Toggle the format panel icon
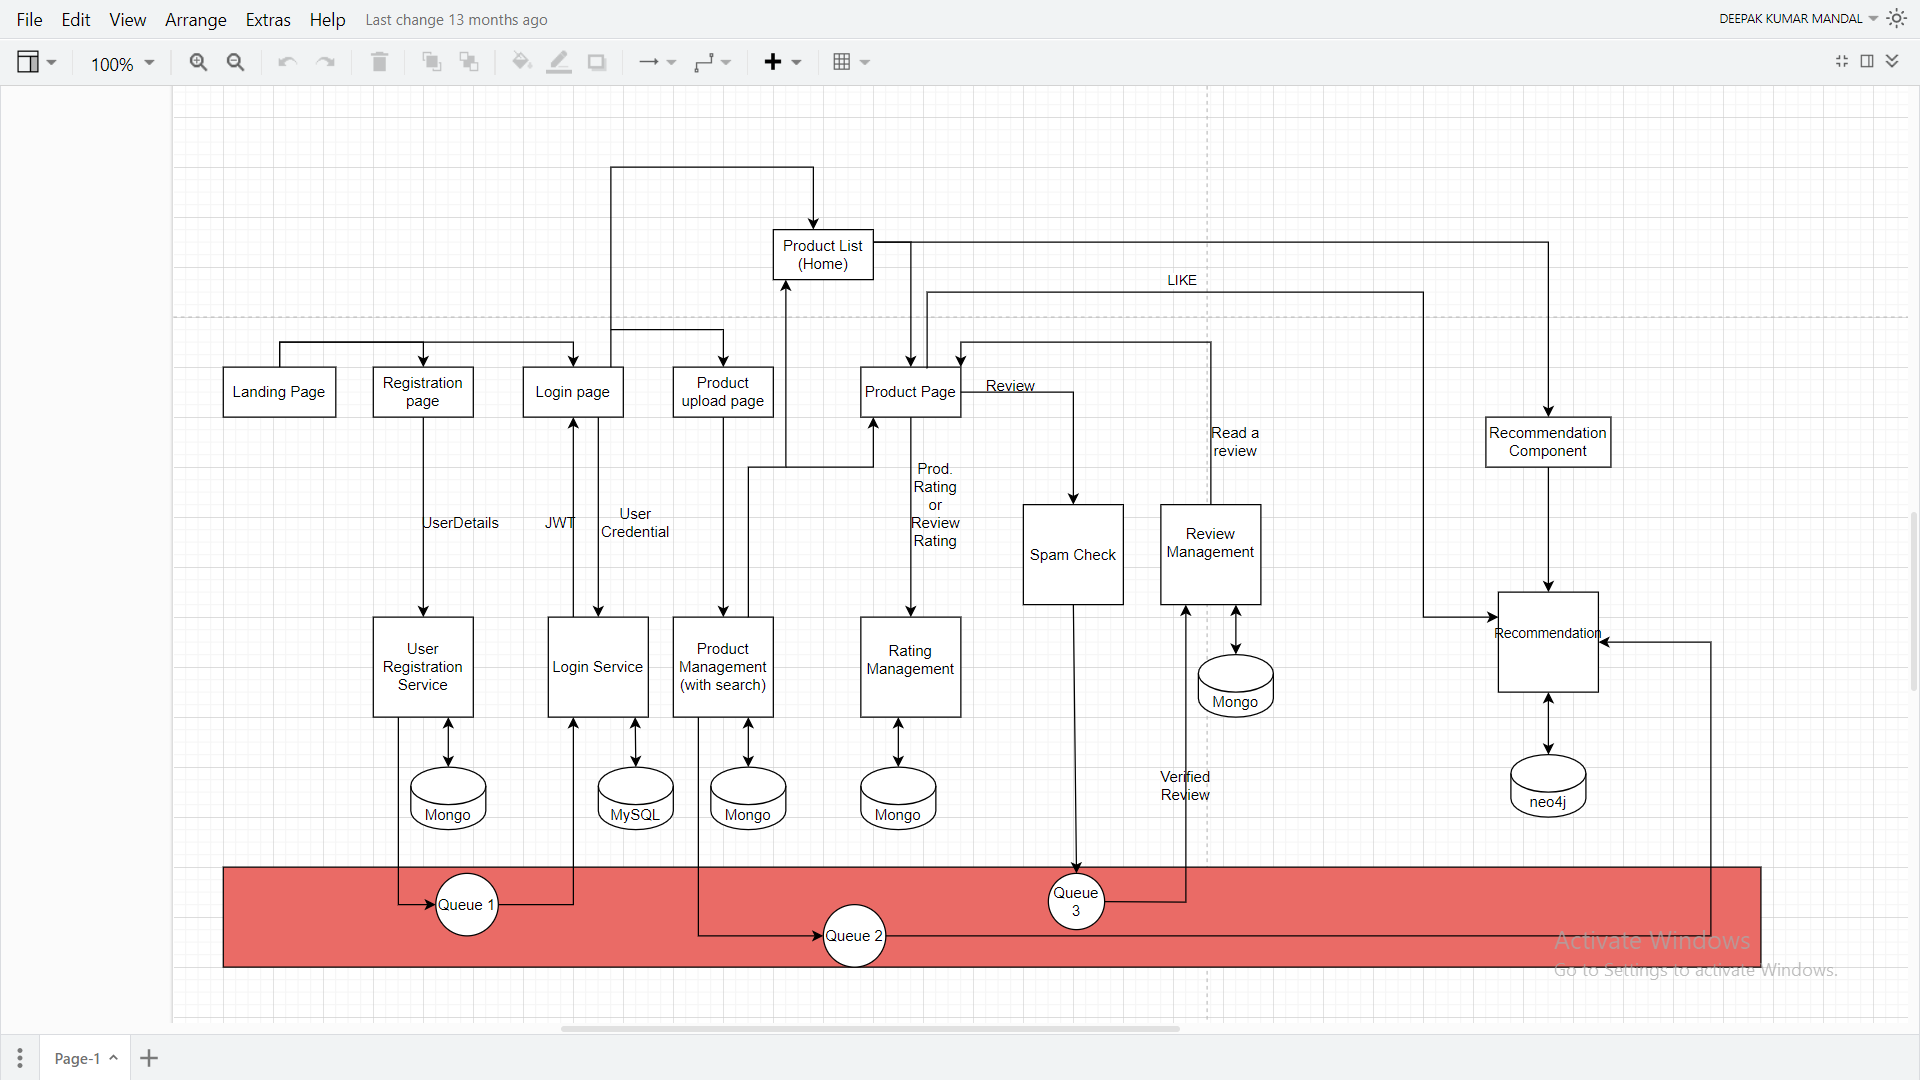The width and height of the screenshot is (1920, 1080). [1867, 61]
